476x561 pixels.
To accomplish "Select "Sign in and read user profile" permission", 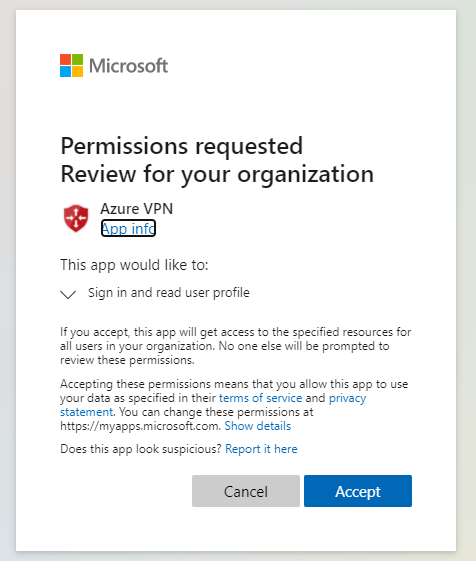I will (169, 293).
